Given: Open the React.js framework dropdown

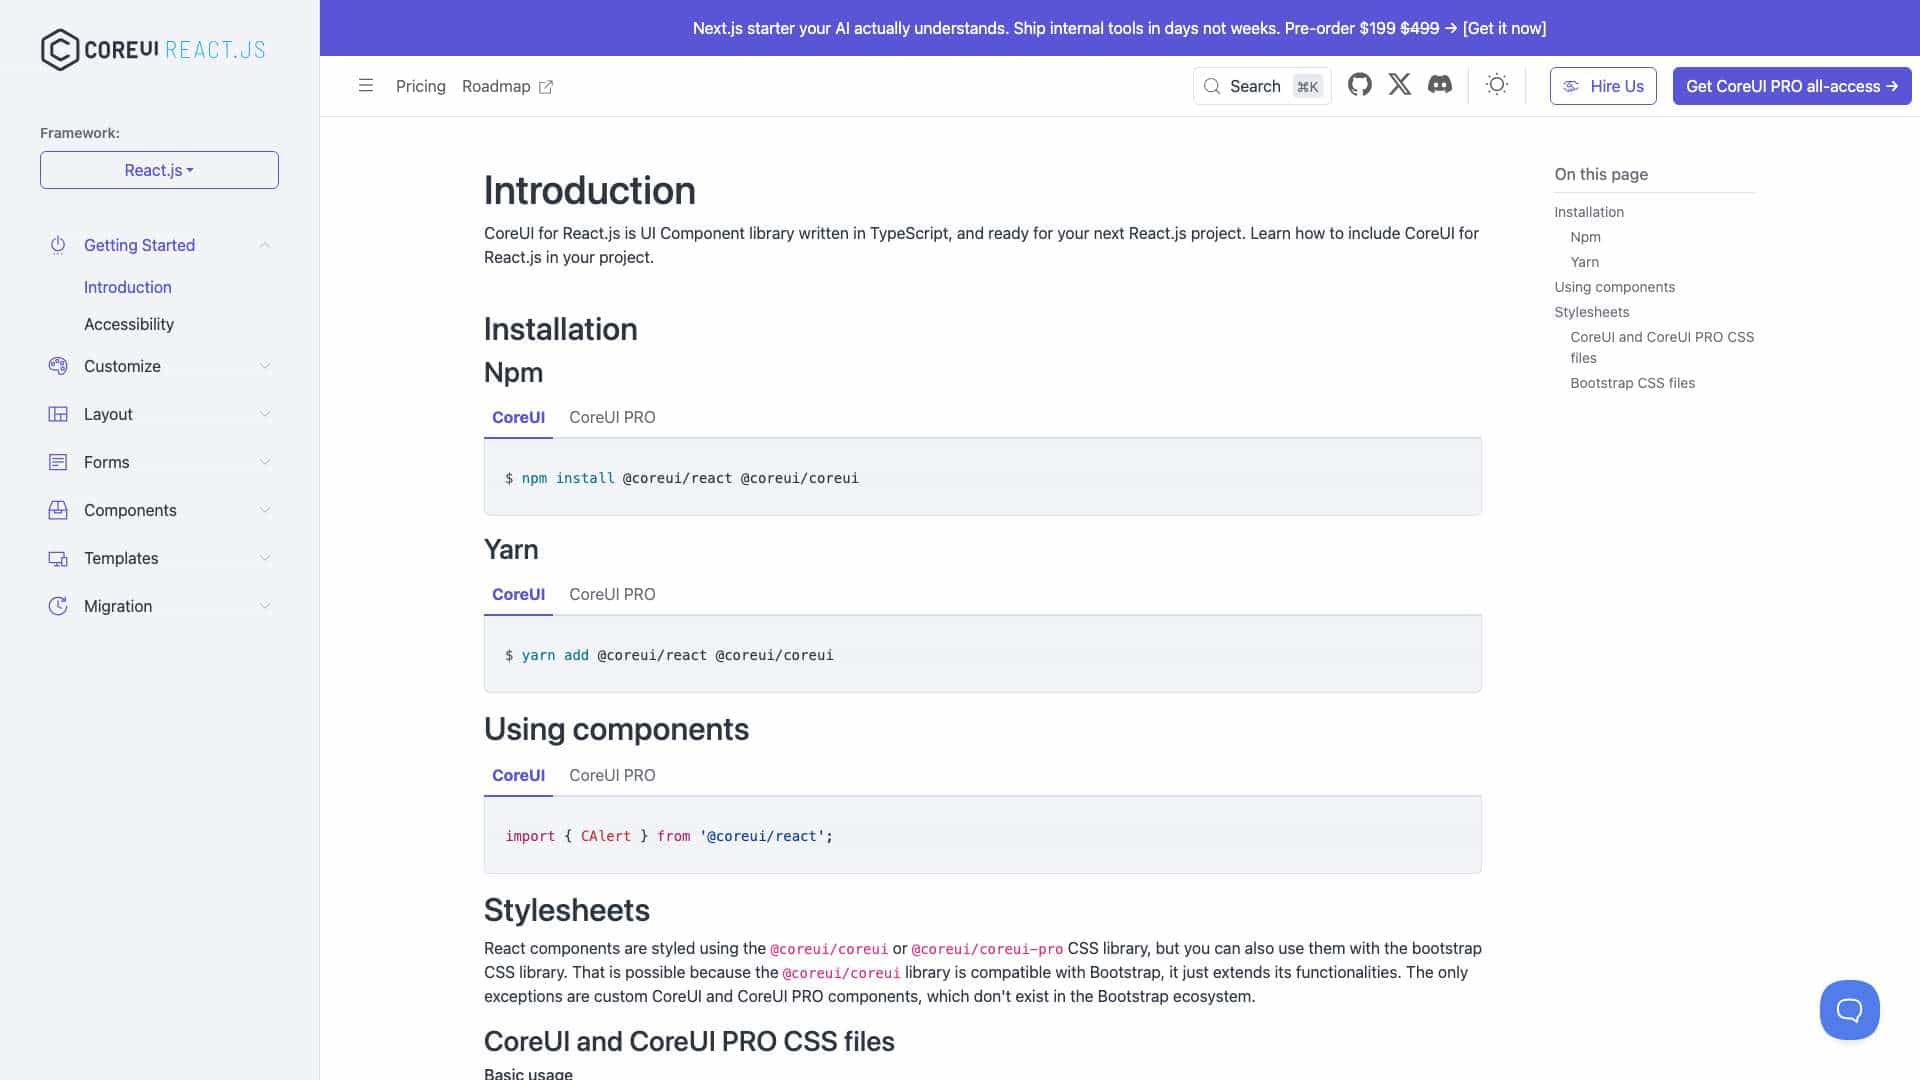Looking at the screenshot, I should (x=159, y=170).
